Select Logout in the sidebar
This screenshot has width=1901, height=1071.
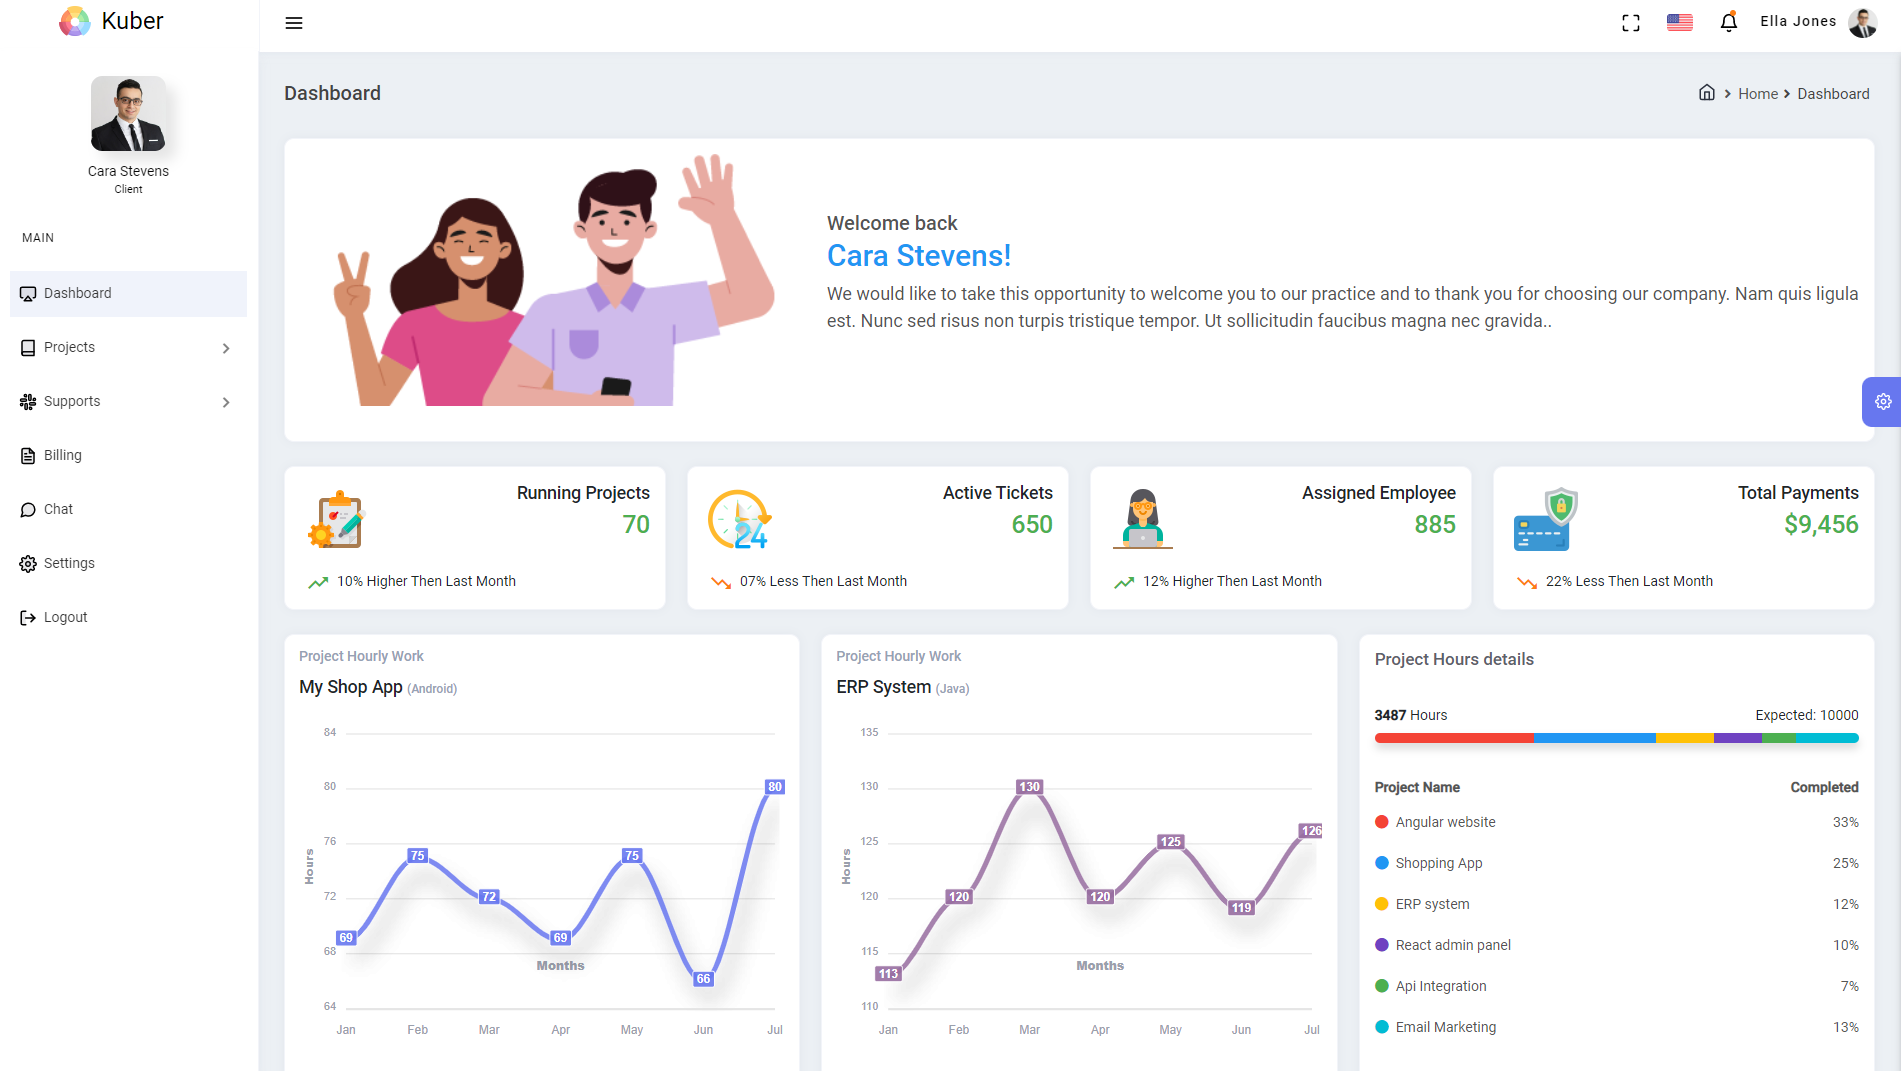click(x=128, y=618)
